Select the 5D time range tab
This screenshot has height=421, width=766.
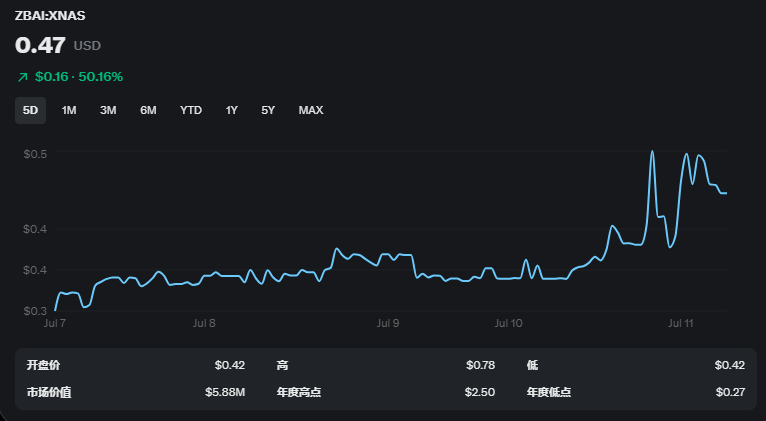coord(30,110)
